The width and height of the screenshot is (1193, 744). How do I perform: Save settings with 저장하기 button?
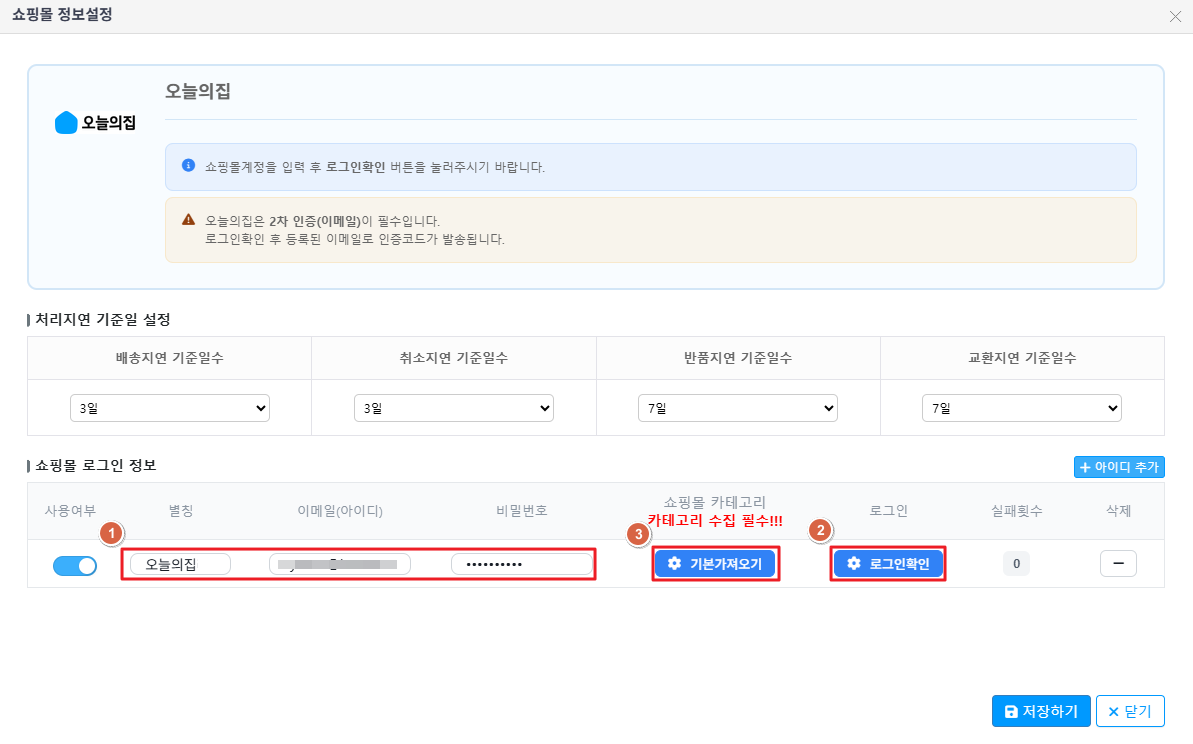point(1041,711)
